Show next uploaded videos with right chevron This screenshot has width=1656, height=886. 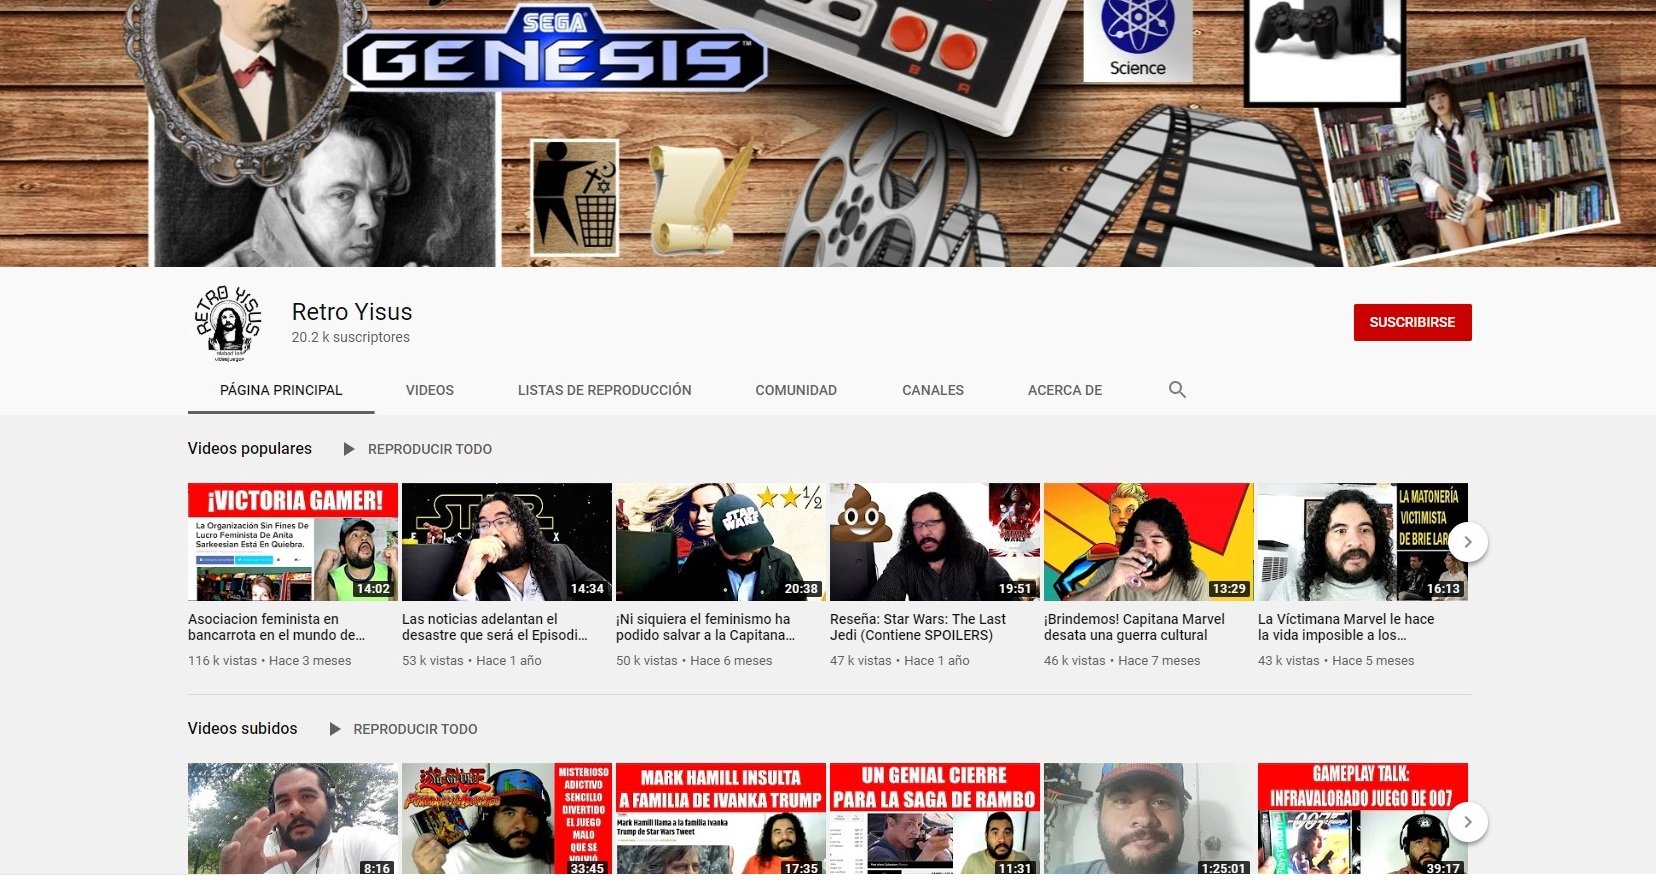[x=1467, y=822]
